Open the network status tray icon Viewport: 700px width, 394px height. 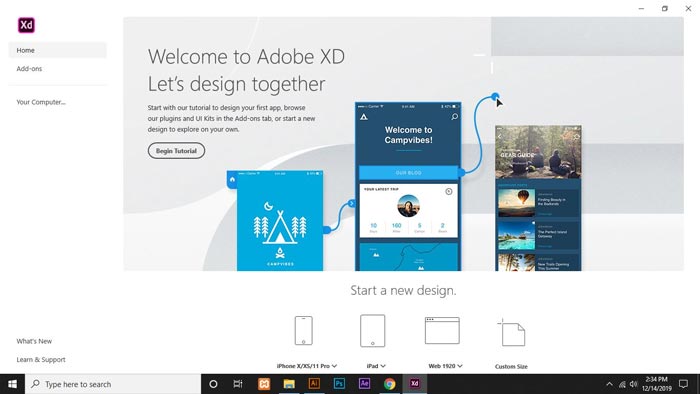[x=622, y=384]
